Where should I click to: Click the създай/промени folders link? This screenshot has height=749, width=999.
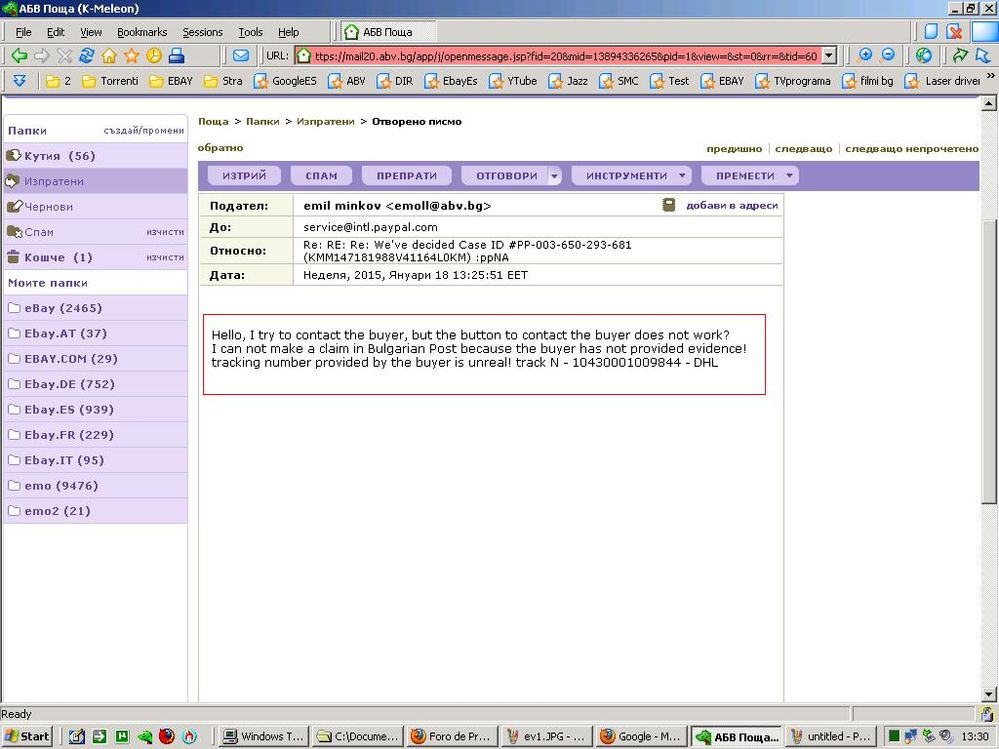(x=143, y=131)
